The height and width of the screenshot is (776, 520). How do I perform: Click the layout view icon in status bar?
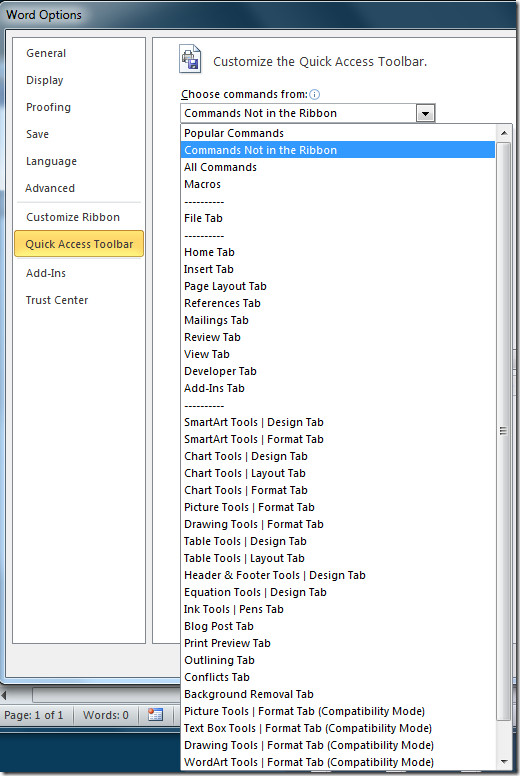click(x=155, y=715)
